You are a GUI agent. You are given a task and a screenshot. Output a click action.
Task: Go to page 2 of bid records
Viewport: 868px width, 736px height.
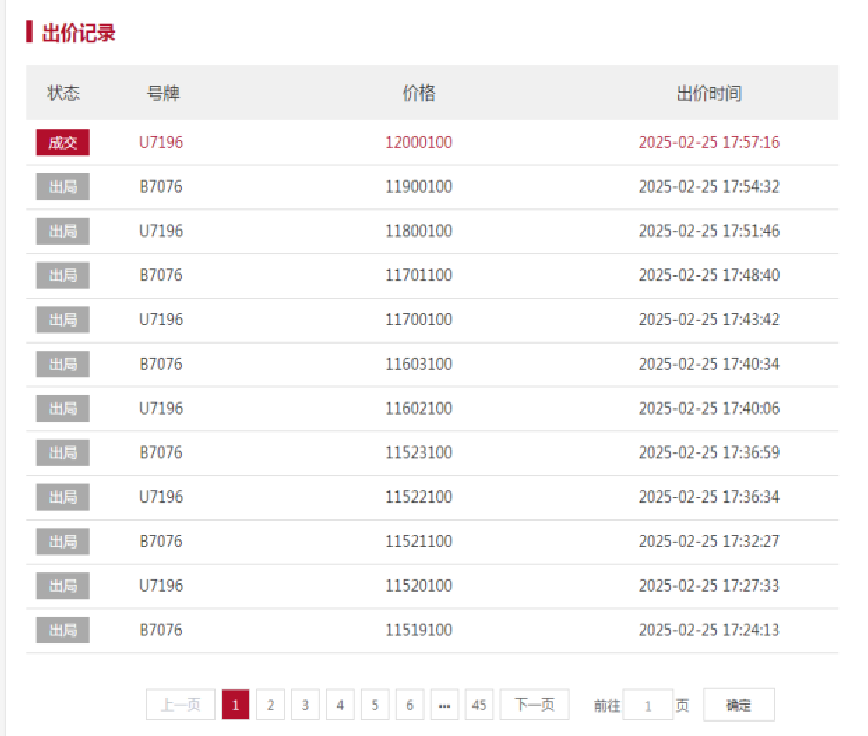pos(270,705)
